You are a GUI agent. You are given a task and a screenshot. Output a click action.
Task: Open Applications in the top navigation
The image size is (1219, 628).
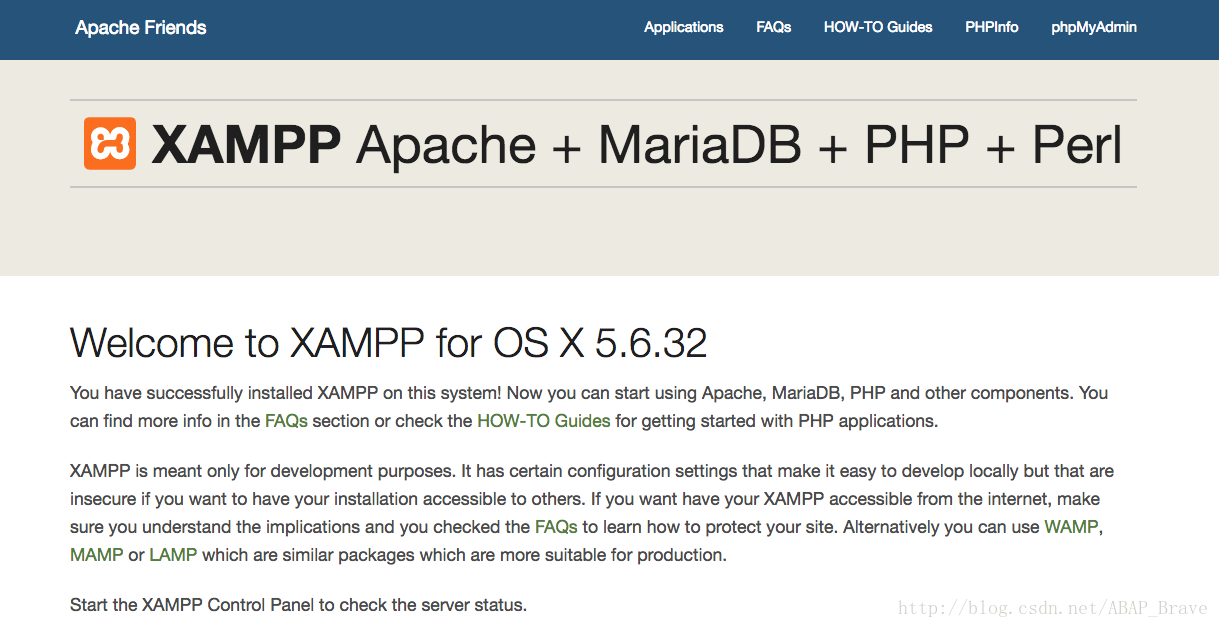(x=684, y=28)
